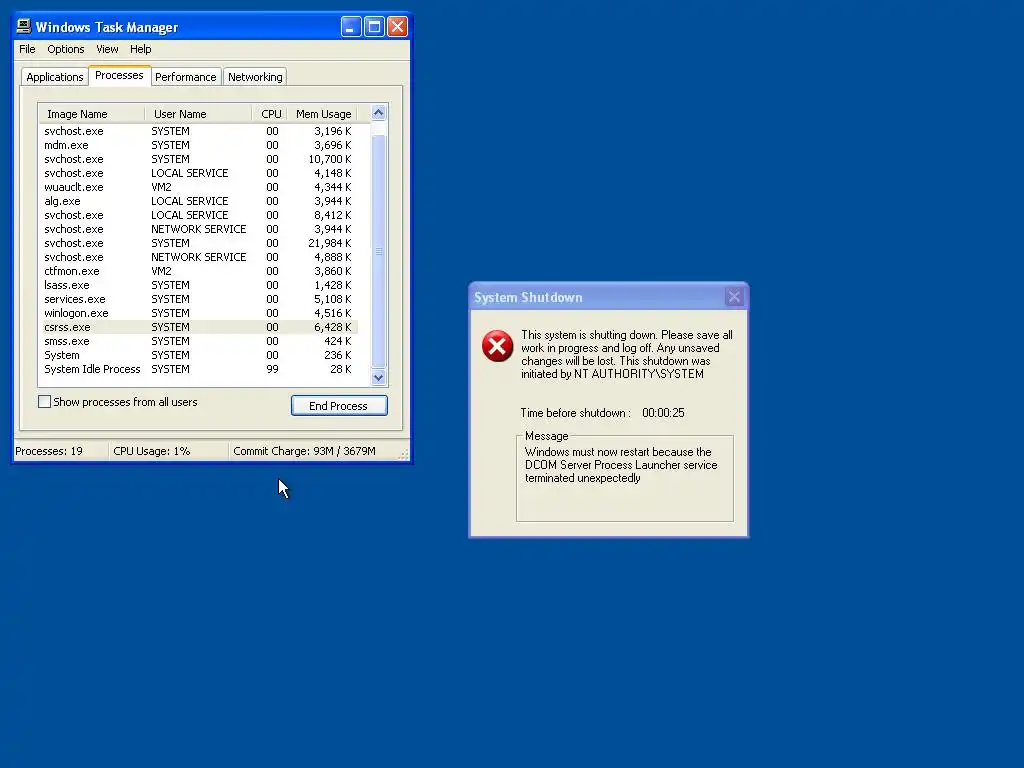The height and width of the screenshot is (768, 1024).
Task: Select svchost.exe using 3,196 K memory
Action: click(x=199, y=131)
